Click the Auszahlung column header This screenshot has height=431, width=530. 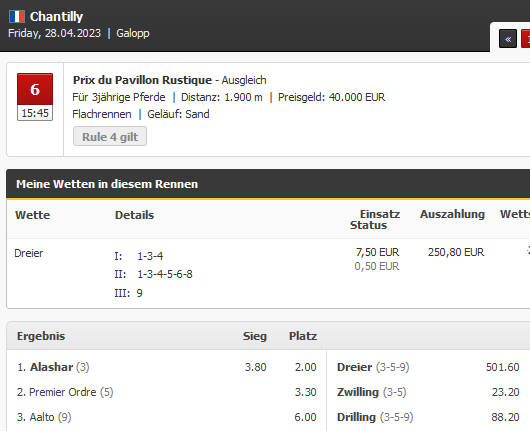click(x=452, y=214)
